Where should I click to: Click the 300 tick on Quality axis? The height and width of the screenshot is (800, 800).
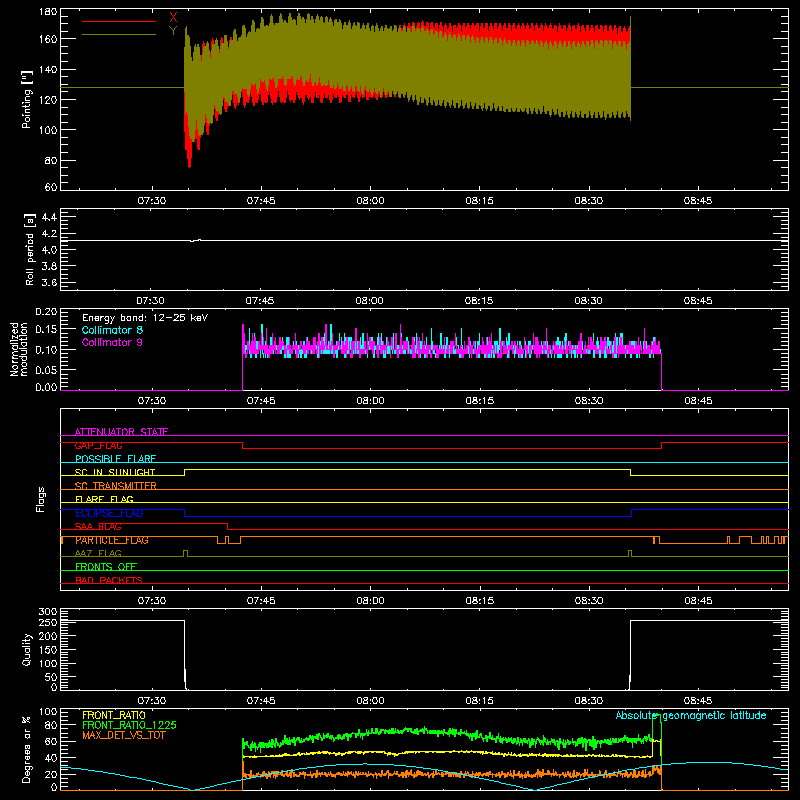pos(48,612)
